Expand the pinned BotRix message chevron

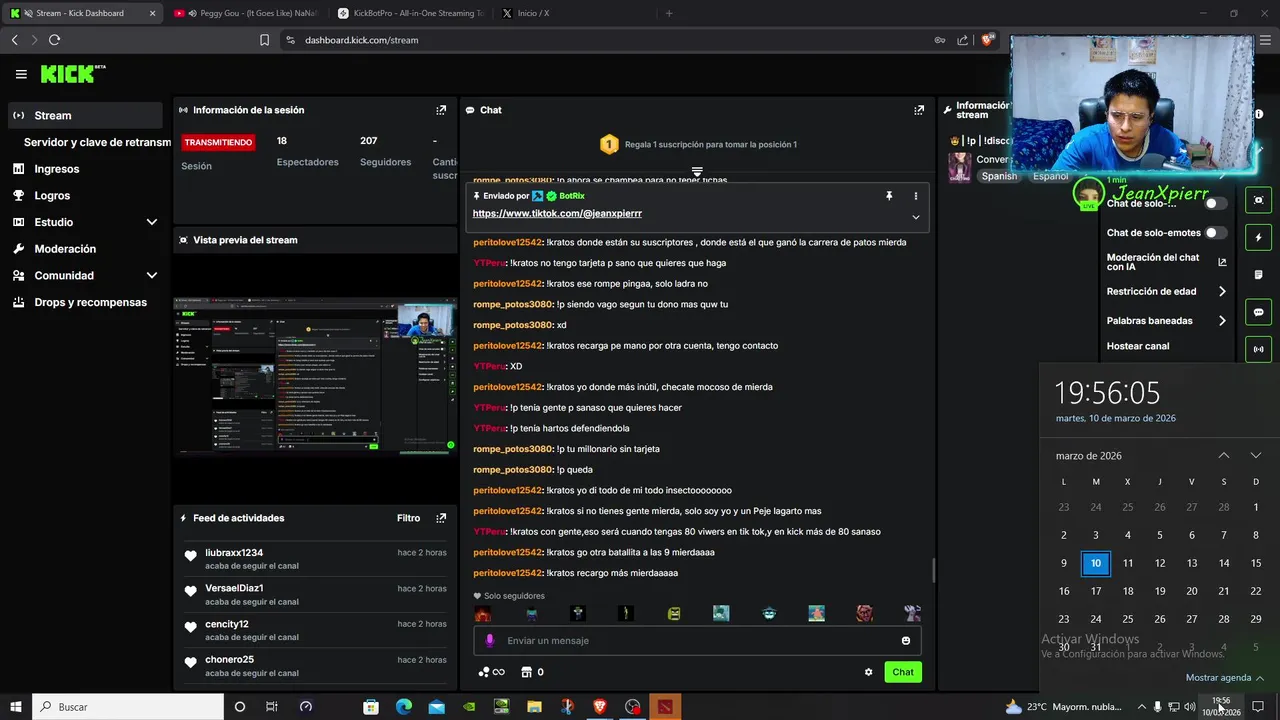pos(915,217)
